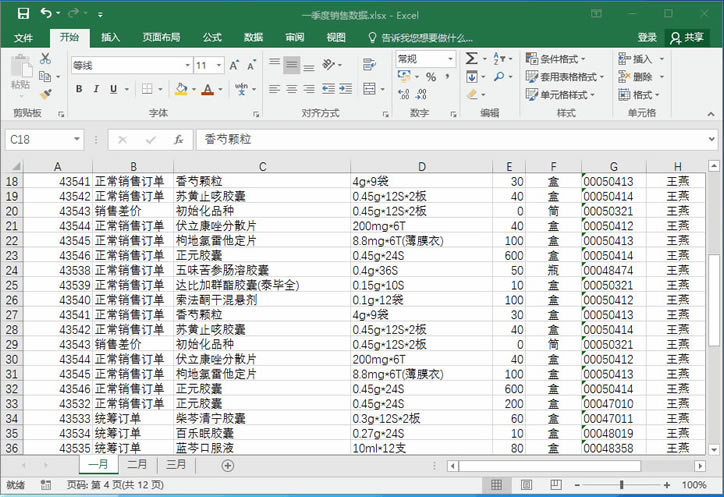Click the insert function fx icon
The width and height of the screenshot is (724, 497).
click(x=178, y=140)
